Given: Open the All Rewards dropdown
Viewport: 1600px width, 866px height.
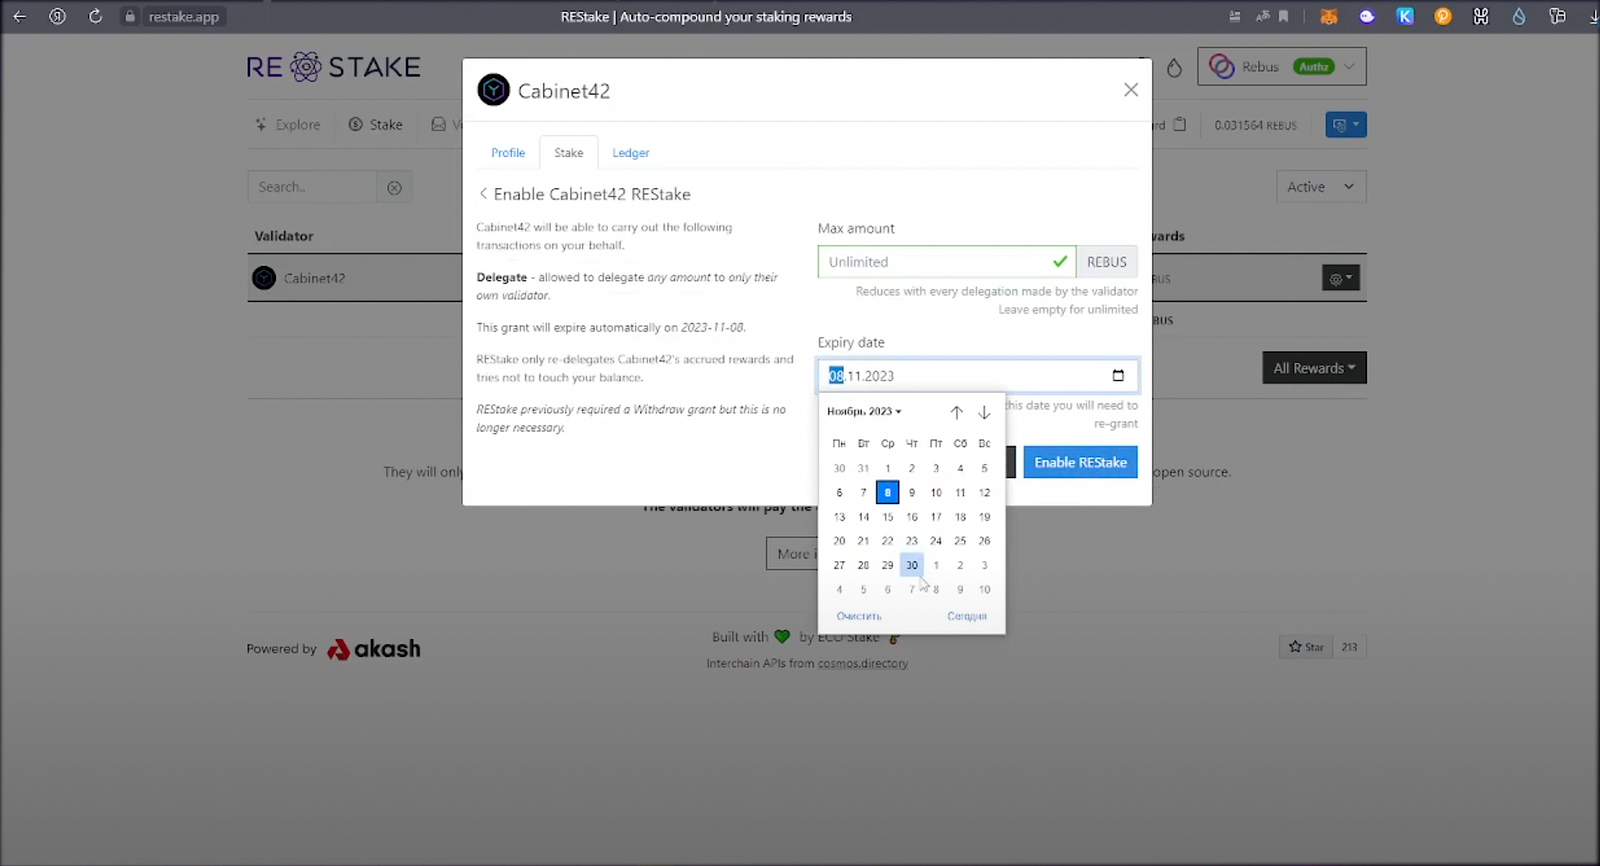Looking at the screenshot, I should (x=1314, y=368).
